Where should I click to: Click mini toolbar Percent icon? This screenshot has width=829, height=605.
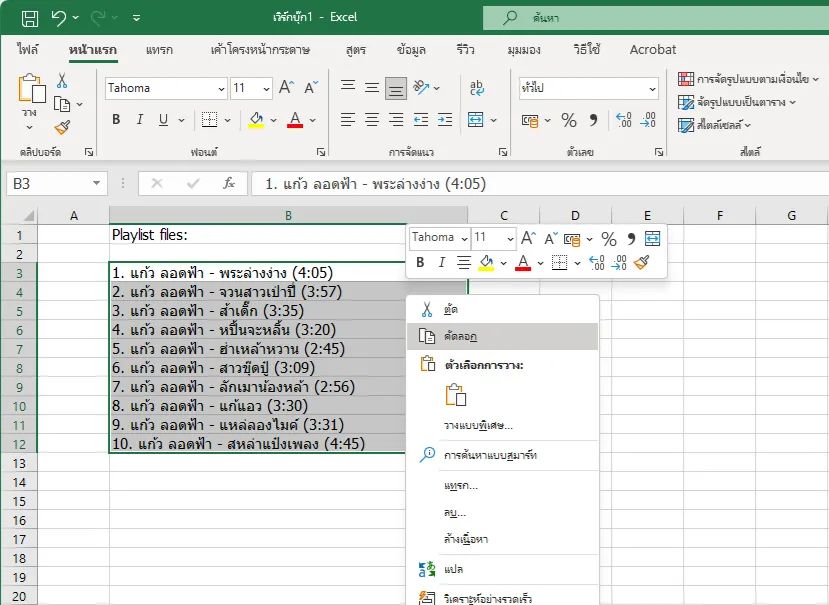coord(609,239)
